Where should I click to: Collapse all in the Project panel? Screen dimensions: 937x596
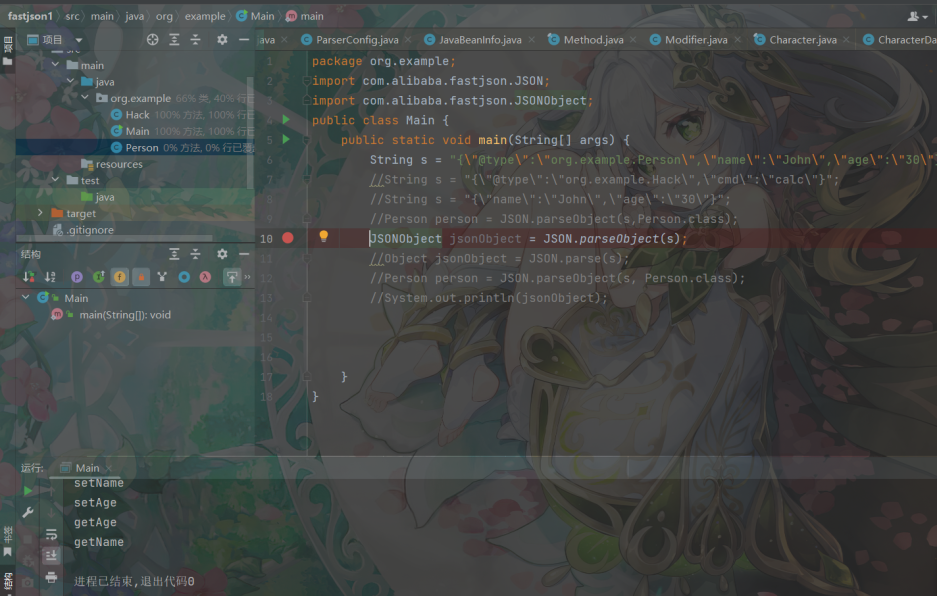point(195,39)
